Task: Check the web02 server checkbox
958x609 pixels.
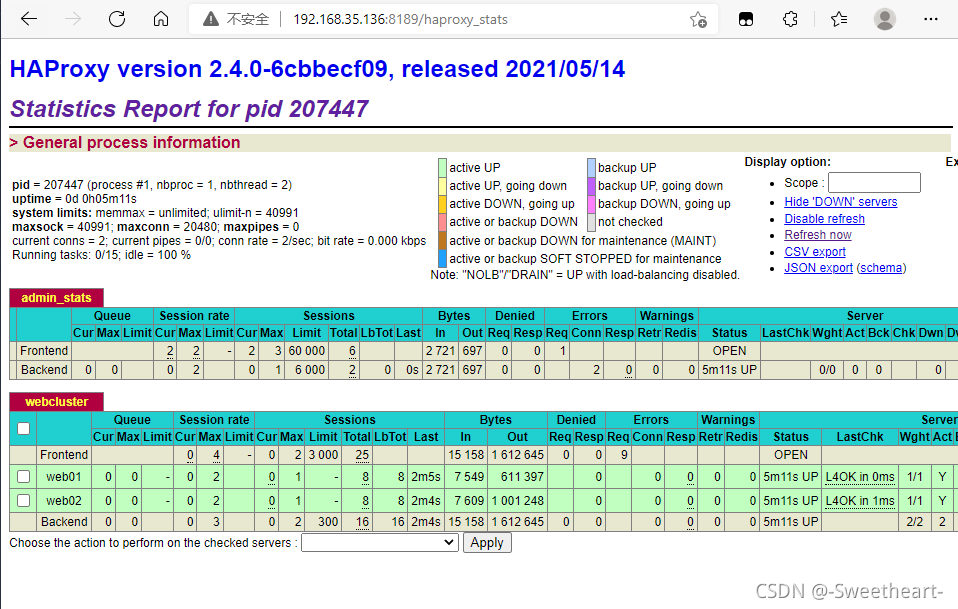Action: (23, 500)
